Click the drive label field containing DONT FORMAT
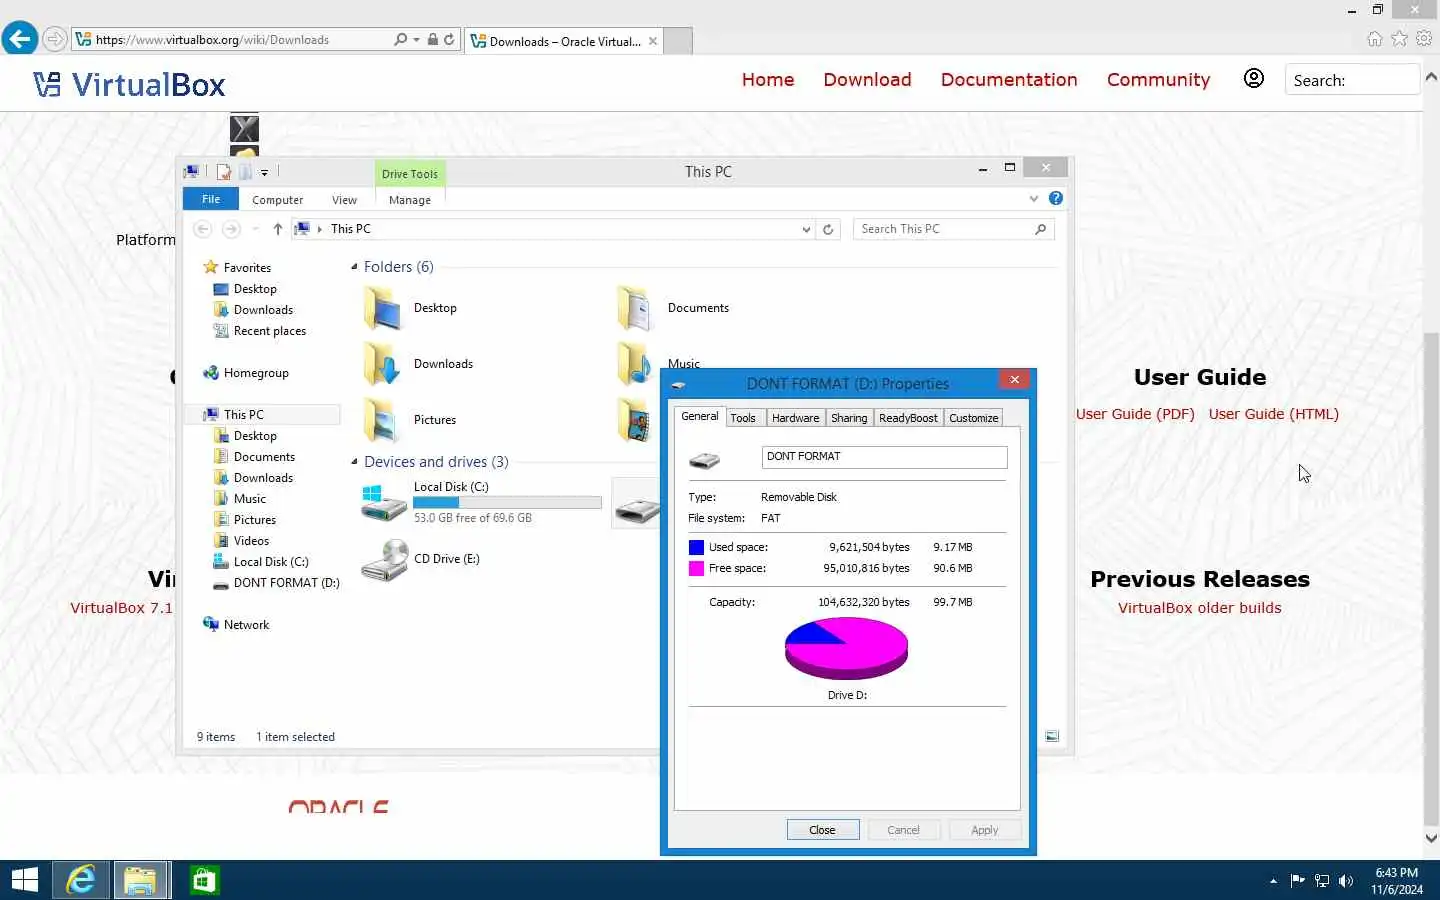Image resolution: width=1440 pixels, height=900 pixels. (x=884, y=457)
